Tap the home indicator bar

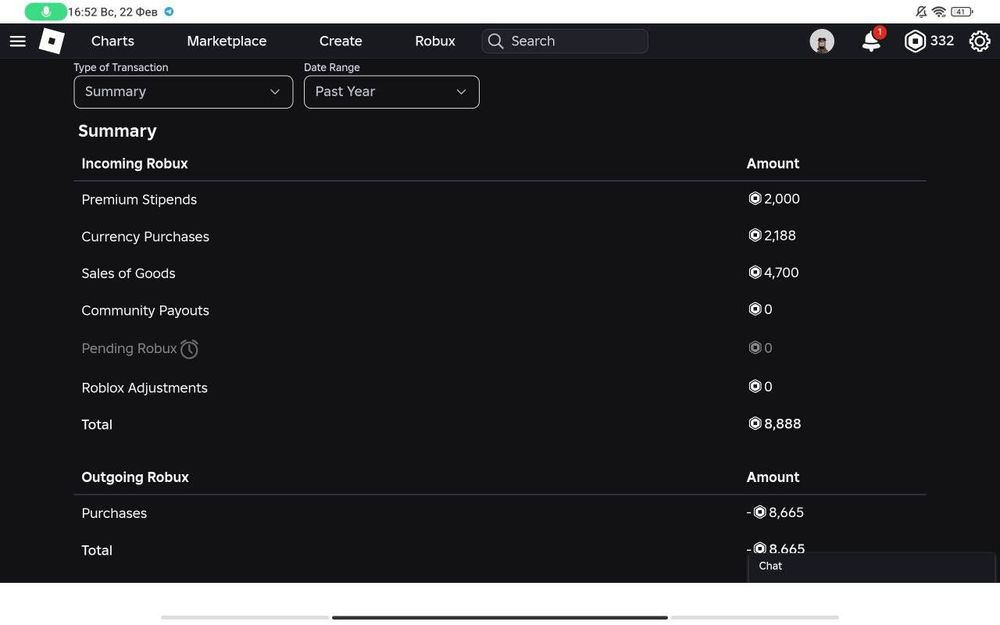coord(500,617)
